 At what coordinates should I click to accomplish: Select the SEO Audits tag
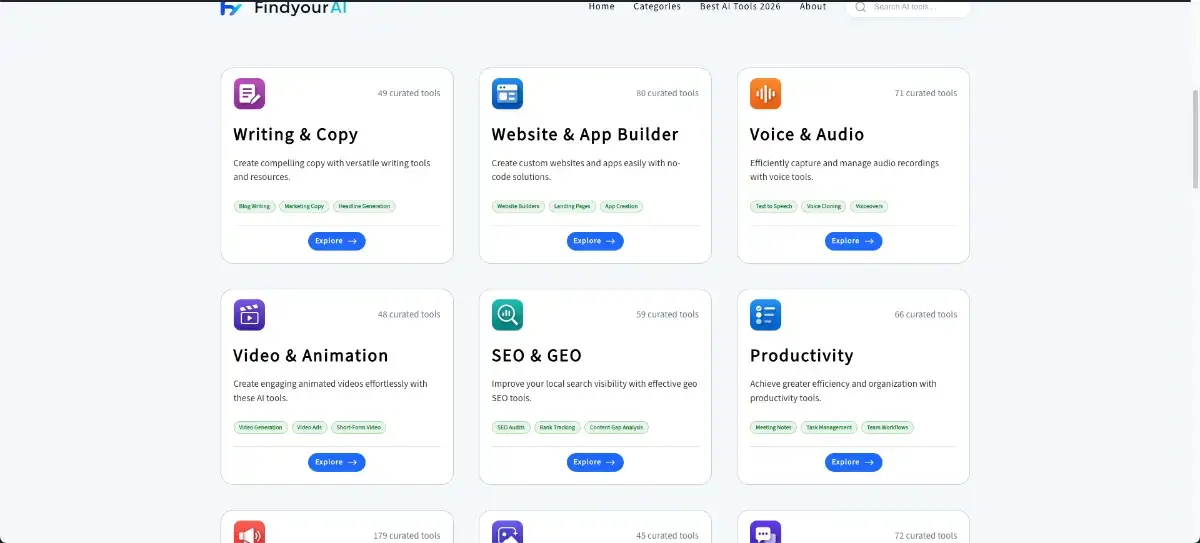pyautogui.click(x=511, y=427)
